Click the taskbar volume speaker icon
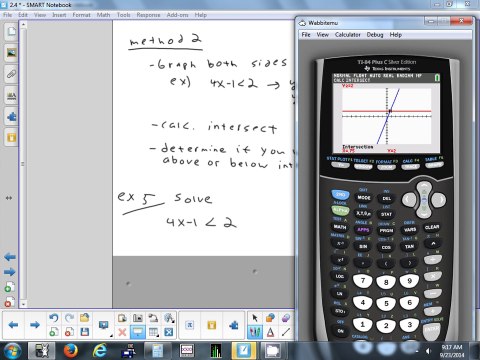 [x=428, y=351]
